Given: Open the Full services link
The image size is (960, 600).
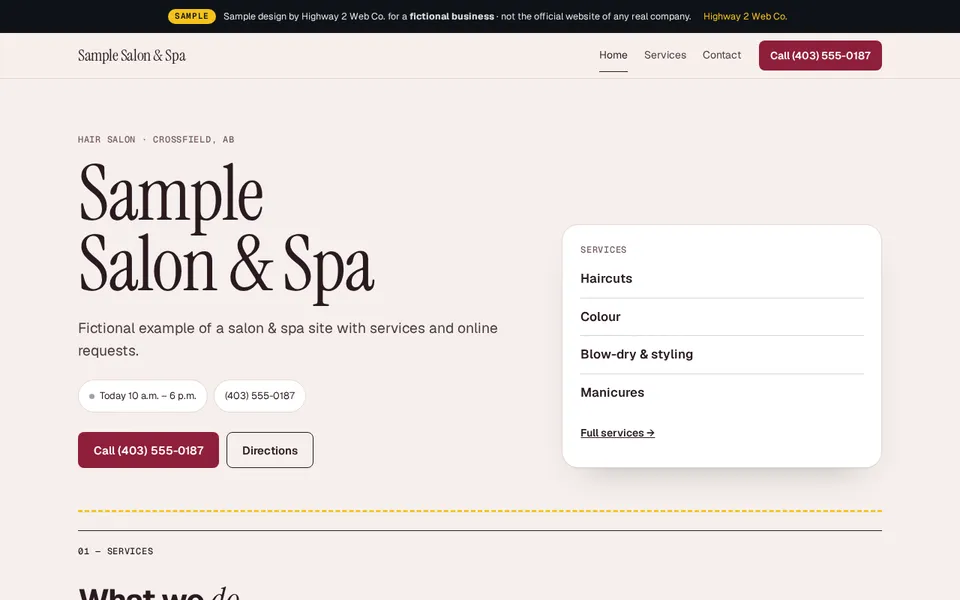Looking at the screenshot, I should pos(617,433).
